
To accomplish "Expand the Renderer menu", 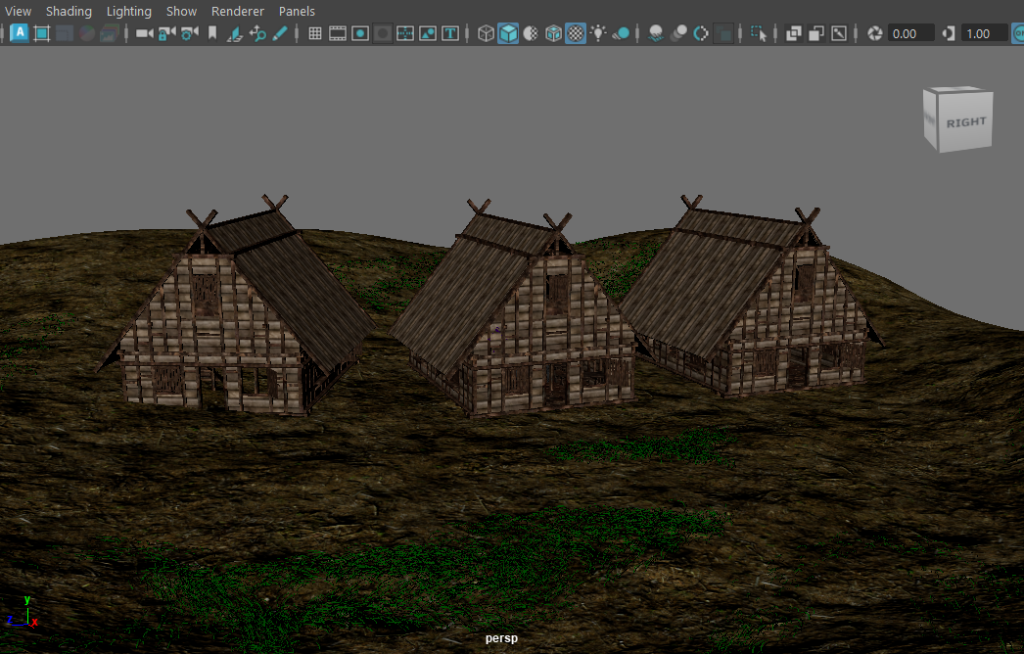I will click(237, 11).
